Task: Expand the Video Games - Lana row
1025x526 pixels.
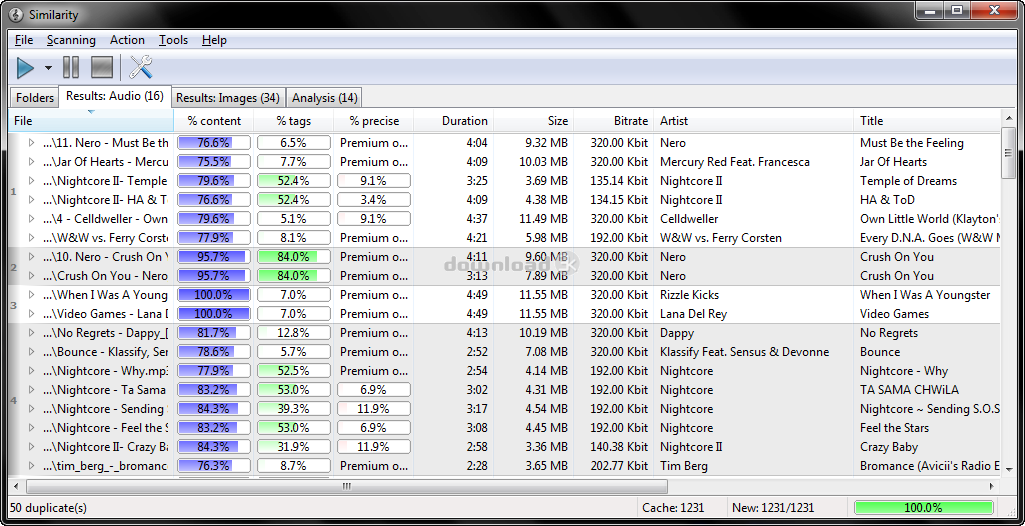Action: click(x=31, y=314)
